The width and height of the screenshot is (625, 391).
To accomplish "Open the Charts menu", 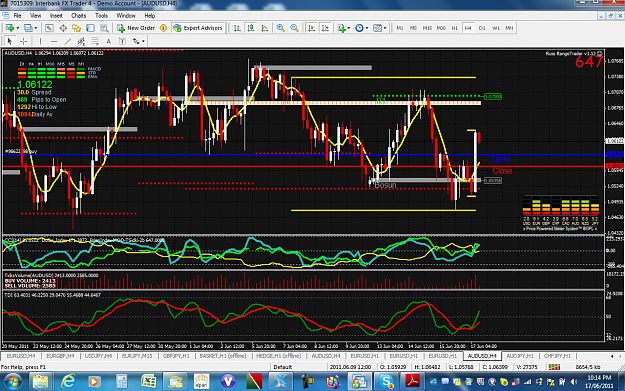I will pos(79,16).
